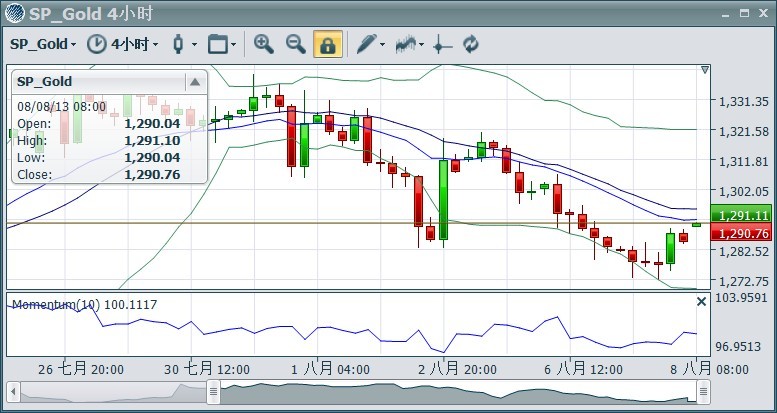The width and height of the screenshot is (777, 413).
Task: Minimize the SP_Gold chart window
Action: coord(726,14)
